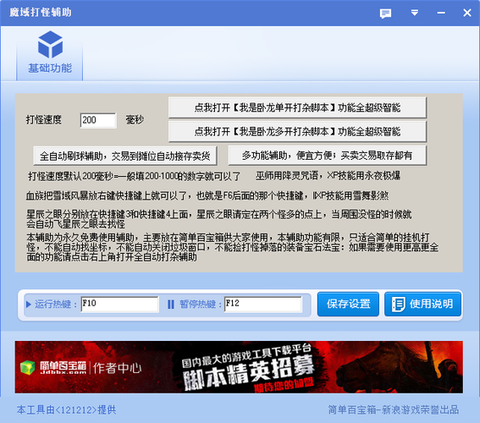Click the green cube 简单百宝箱 logo
Screen dimensions: 480x423
click(28, 368)
